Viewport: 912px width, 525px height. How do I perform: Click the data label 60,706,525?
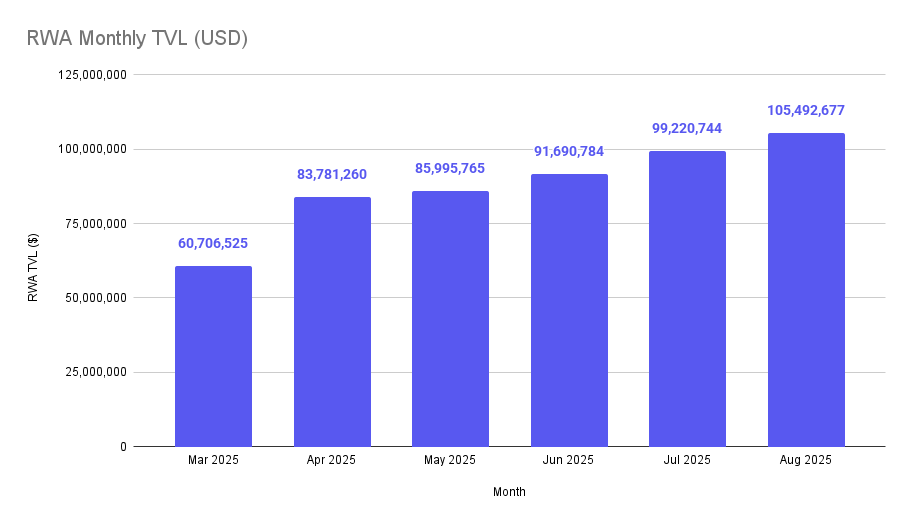click(213, 243)
